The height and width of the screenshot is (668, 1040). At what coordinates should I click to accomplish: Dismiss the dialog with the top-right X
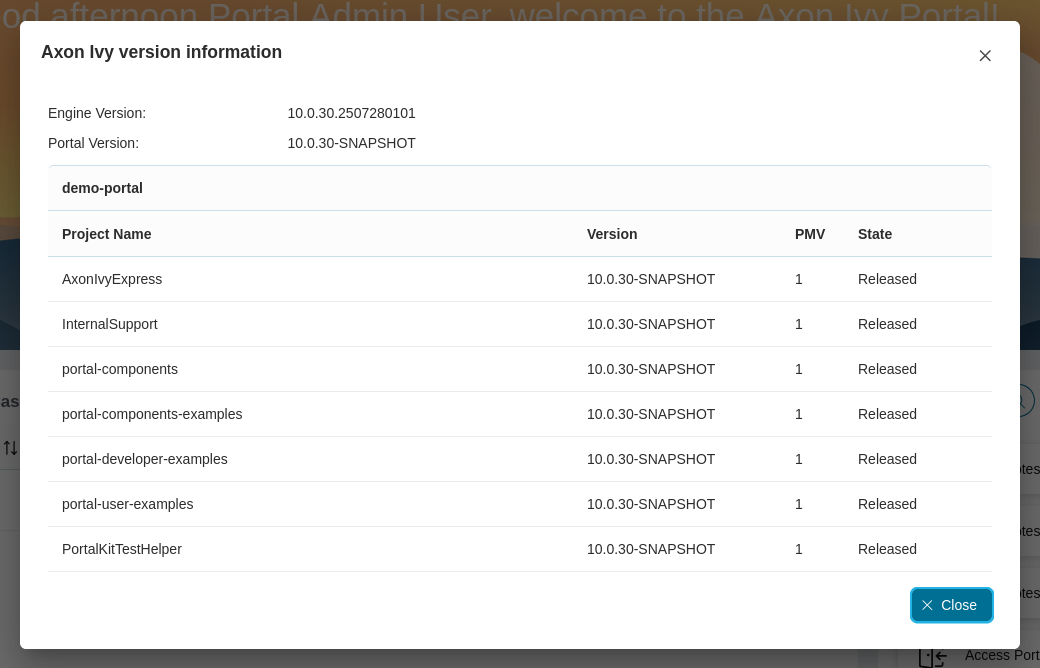[985, 56]
